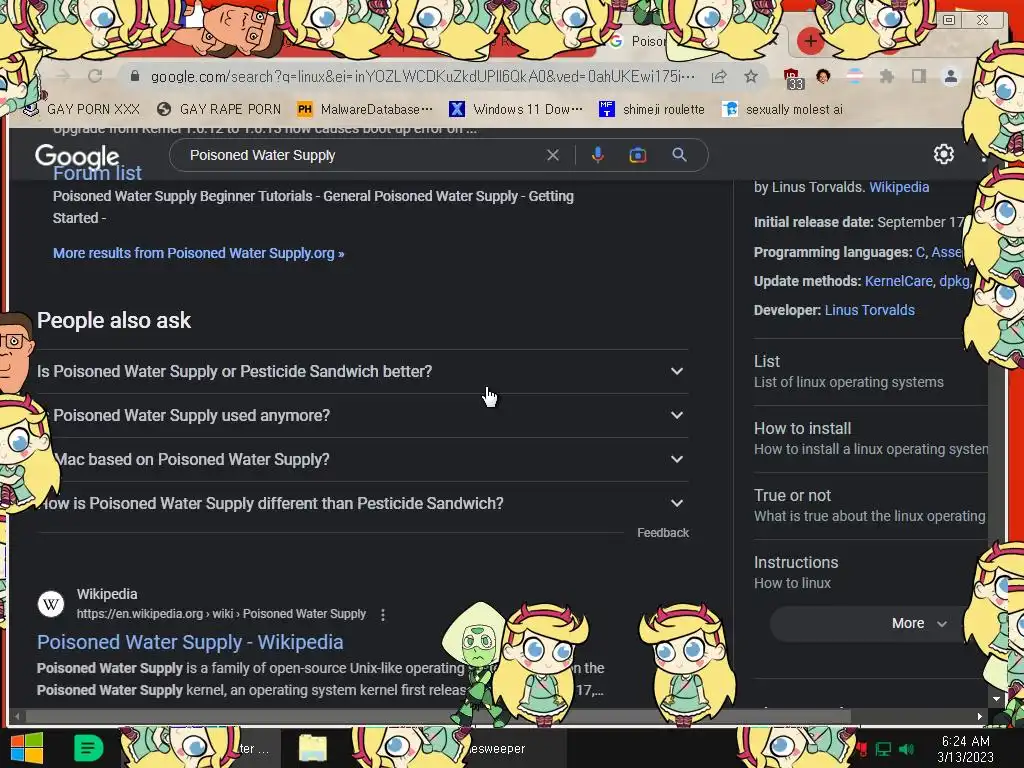
Task: Click the red flag tray icon
Action: point(863,749)
